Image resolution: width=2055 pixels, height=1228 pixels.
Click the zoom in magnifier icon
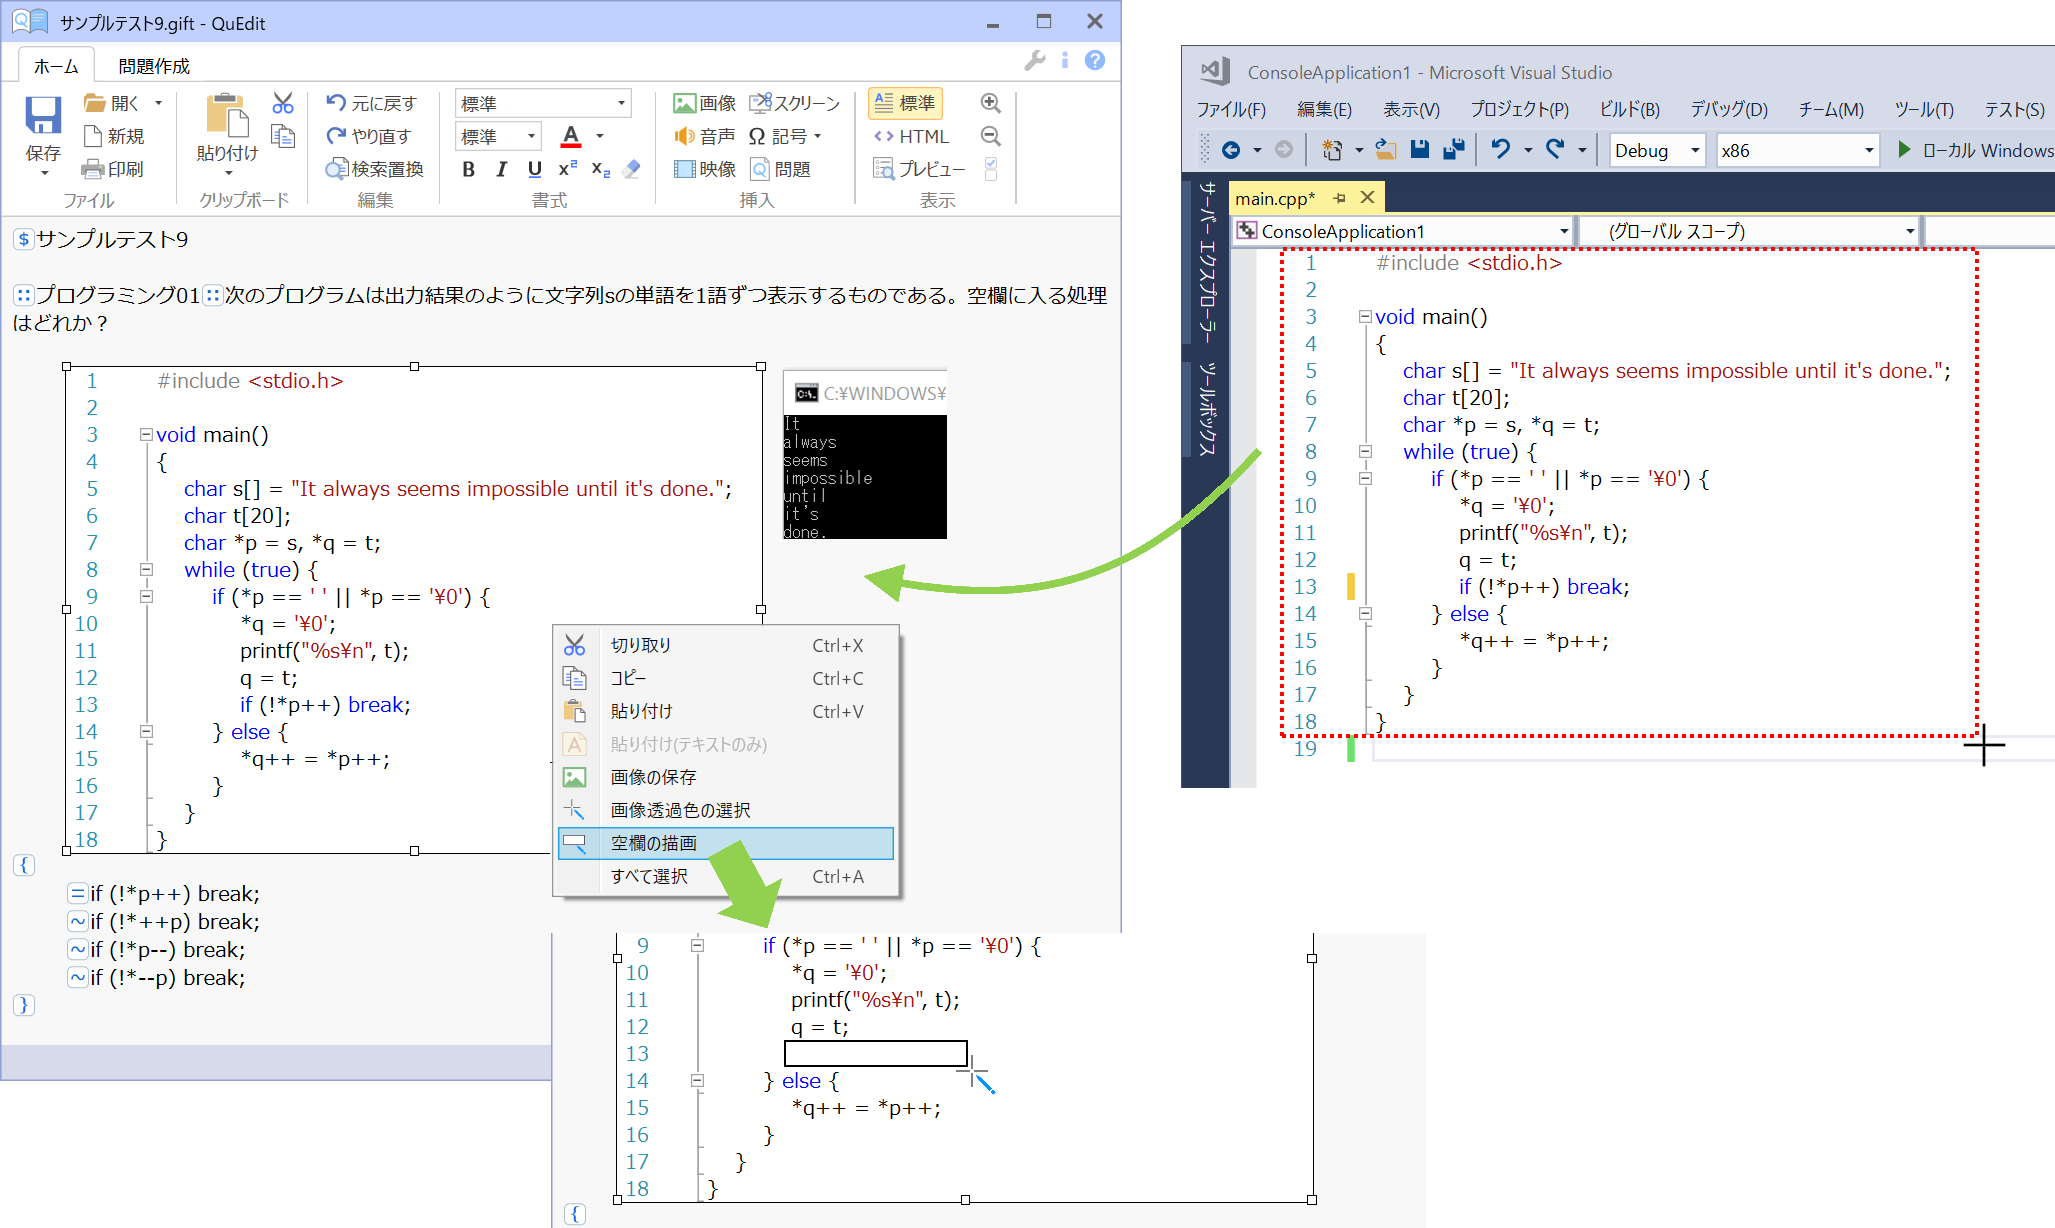click(990, 103)
